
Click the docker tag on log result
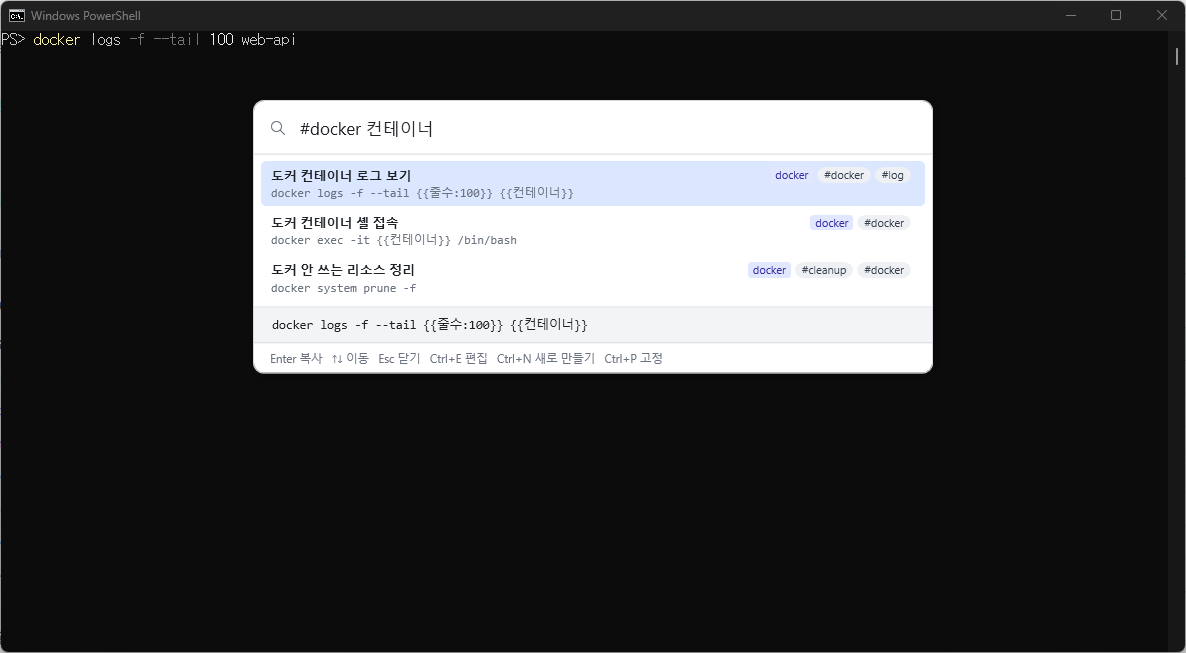pos(791,176)
